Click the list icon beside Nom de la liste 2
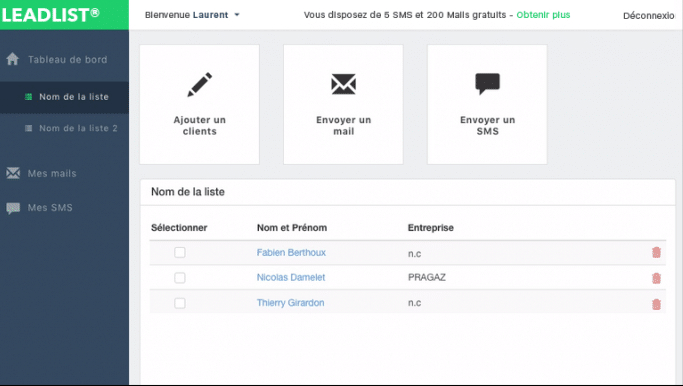The width and height of the screenshot is (683, 386). pos(28,128)
